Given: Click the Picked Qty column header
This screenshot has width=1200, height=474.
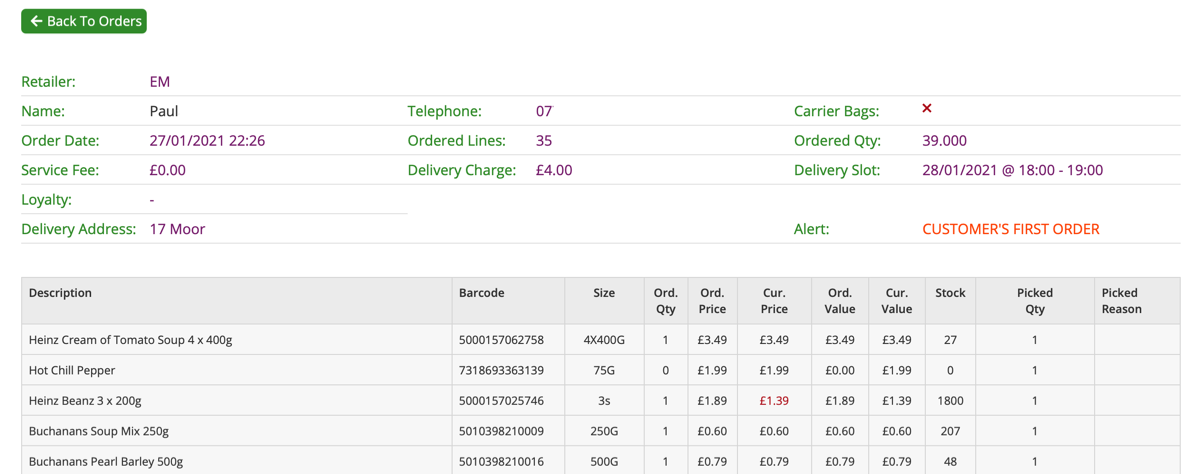Looking at the screenshot, I should 1034,301.
